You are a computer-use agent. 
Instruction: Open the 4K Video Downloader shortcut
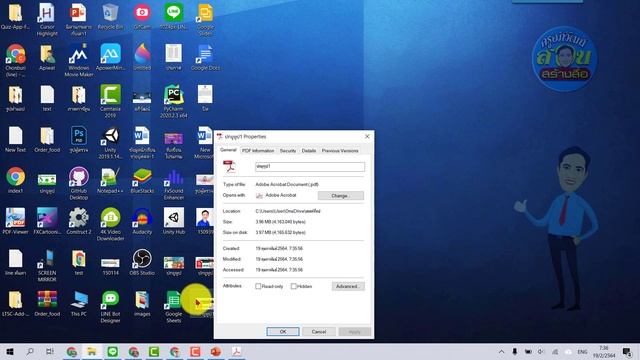(x=110, y=224)
